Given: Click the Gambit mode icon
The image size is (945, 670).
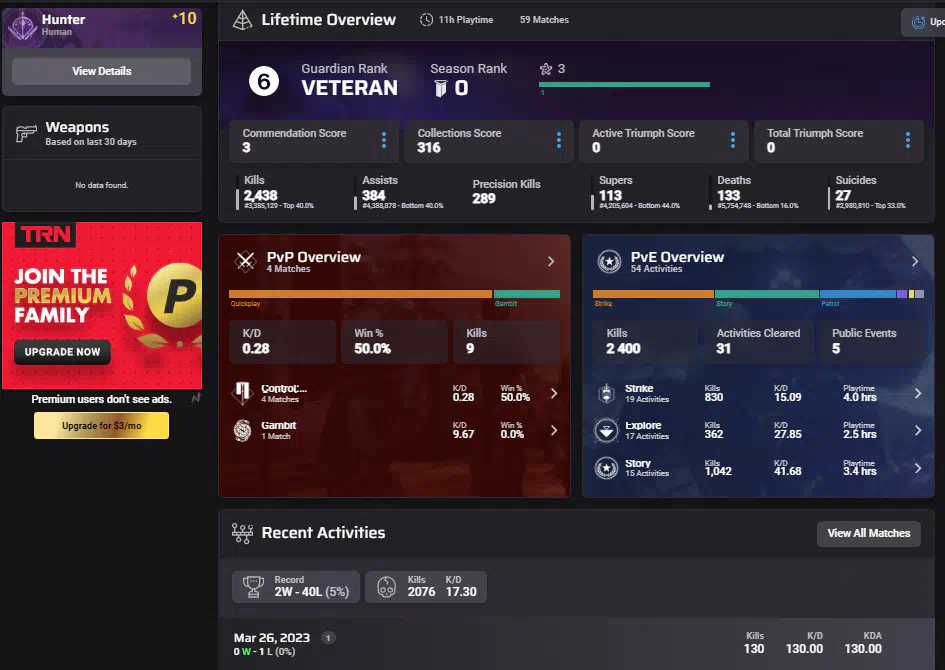Looking at the screenshot, I should (243, 430).
